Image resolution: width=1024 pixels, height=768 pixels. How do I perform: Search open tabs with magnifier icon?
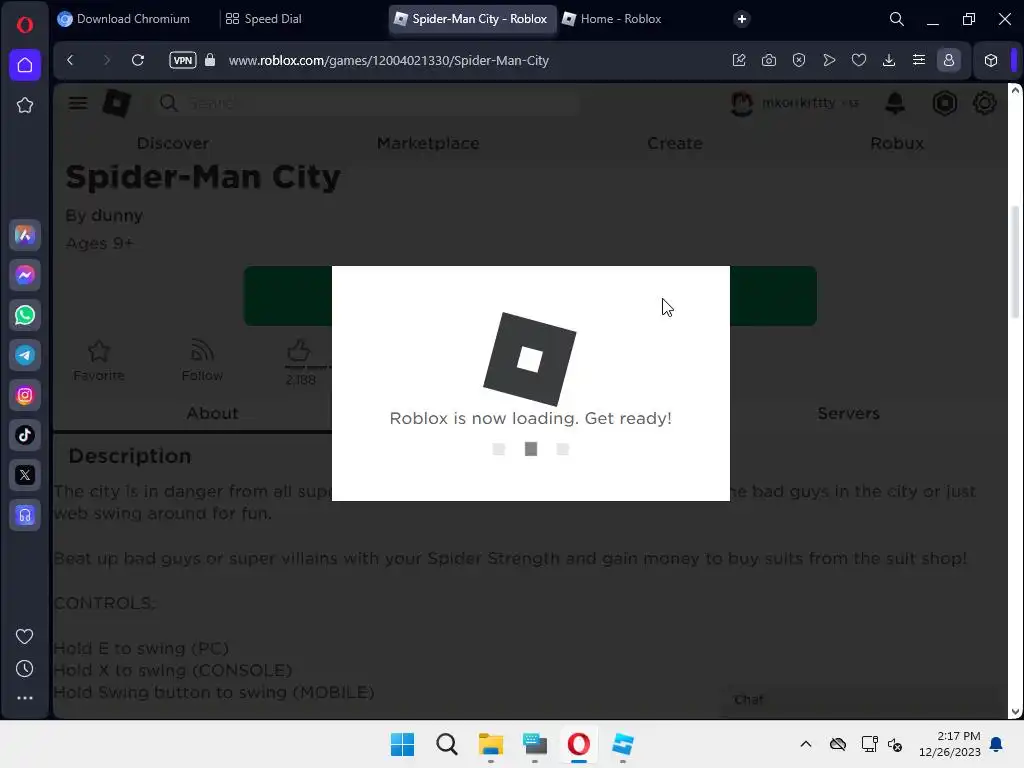[x=897, y=19]
